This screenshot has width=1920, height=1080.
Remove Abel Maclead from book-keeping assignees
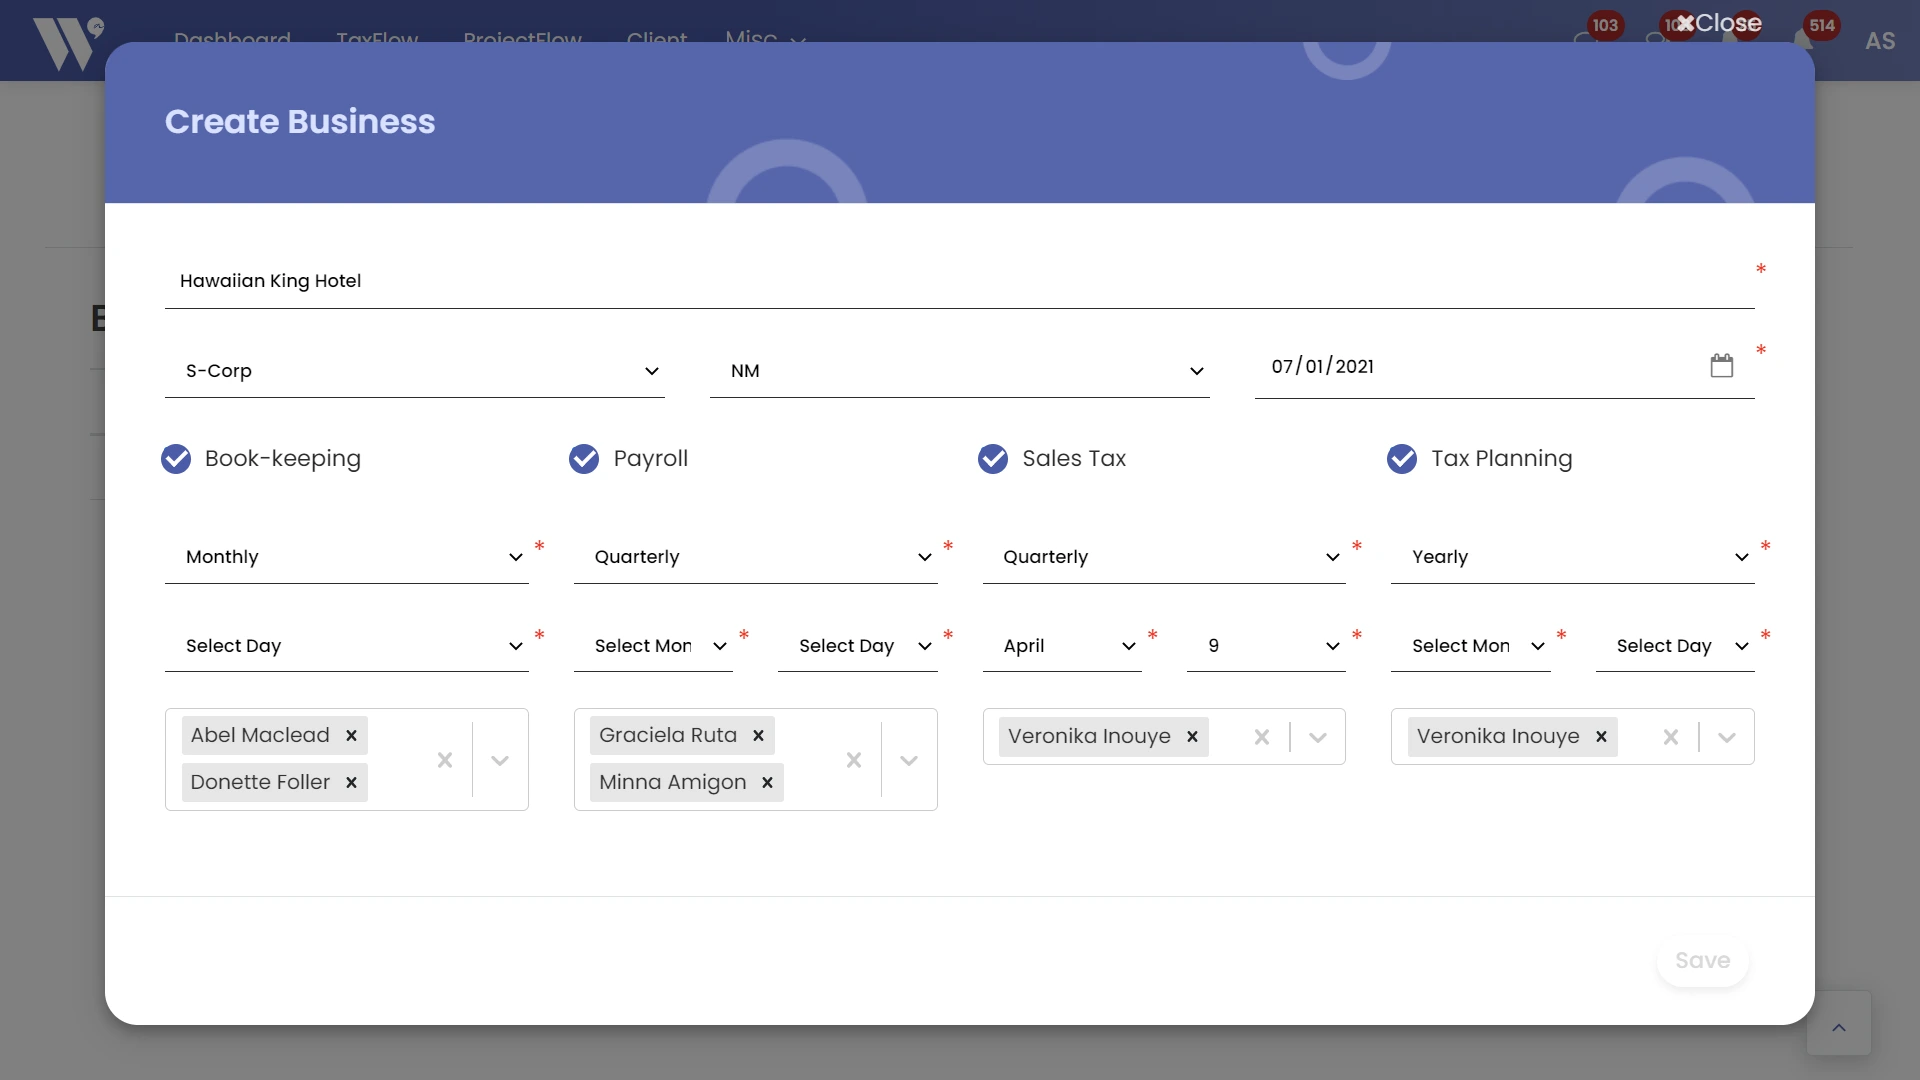[351, 736]
